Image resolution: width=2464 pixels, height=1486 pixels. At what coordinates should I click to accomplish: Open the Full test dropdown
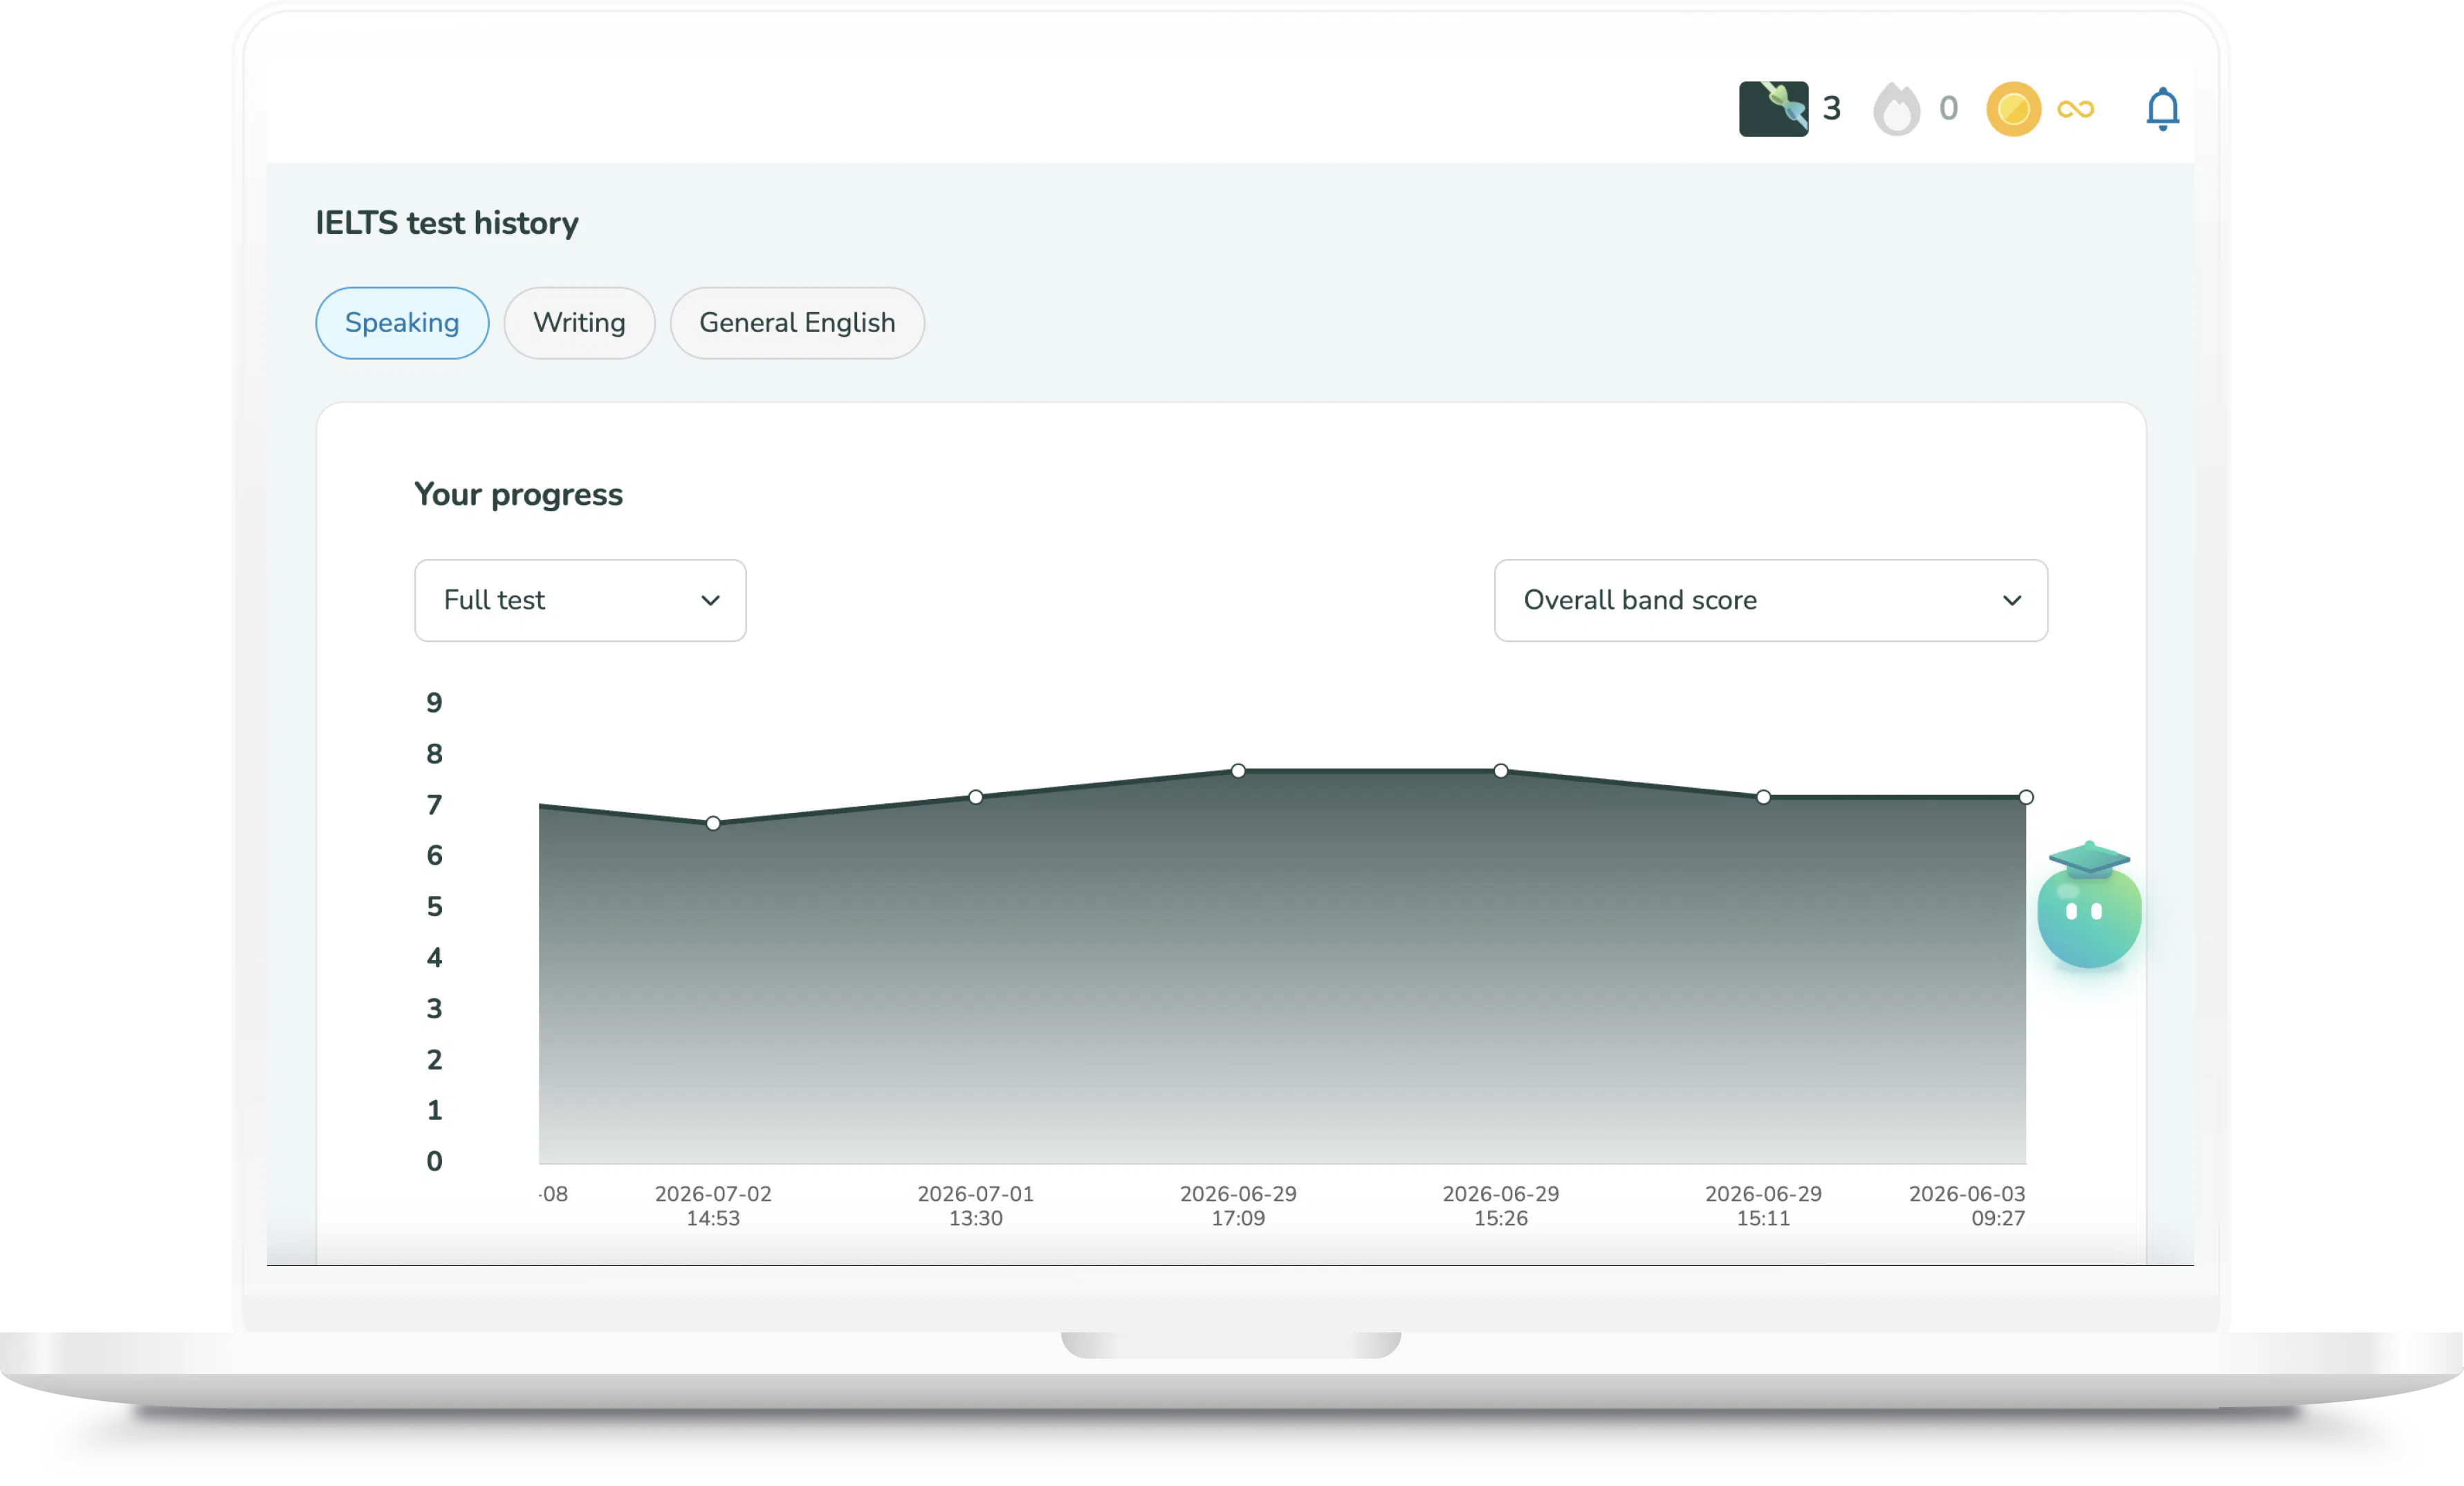pyautogui.click(x=580, y=600)
